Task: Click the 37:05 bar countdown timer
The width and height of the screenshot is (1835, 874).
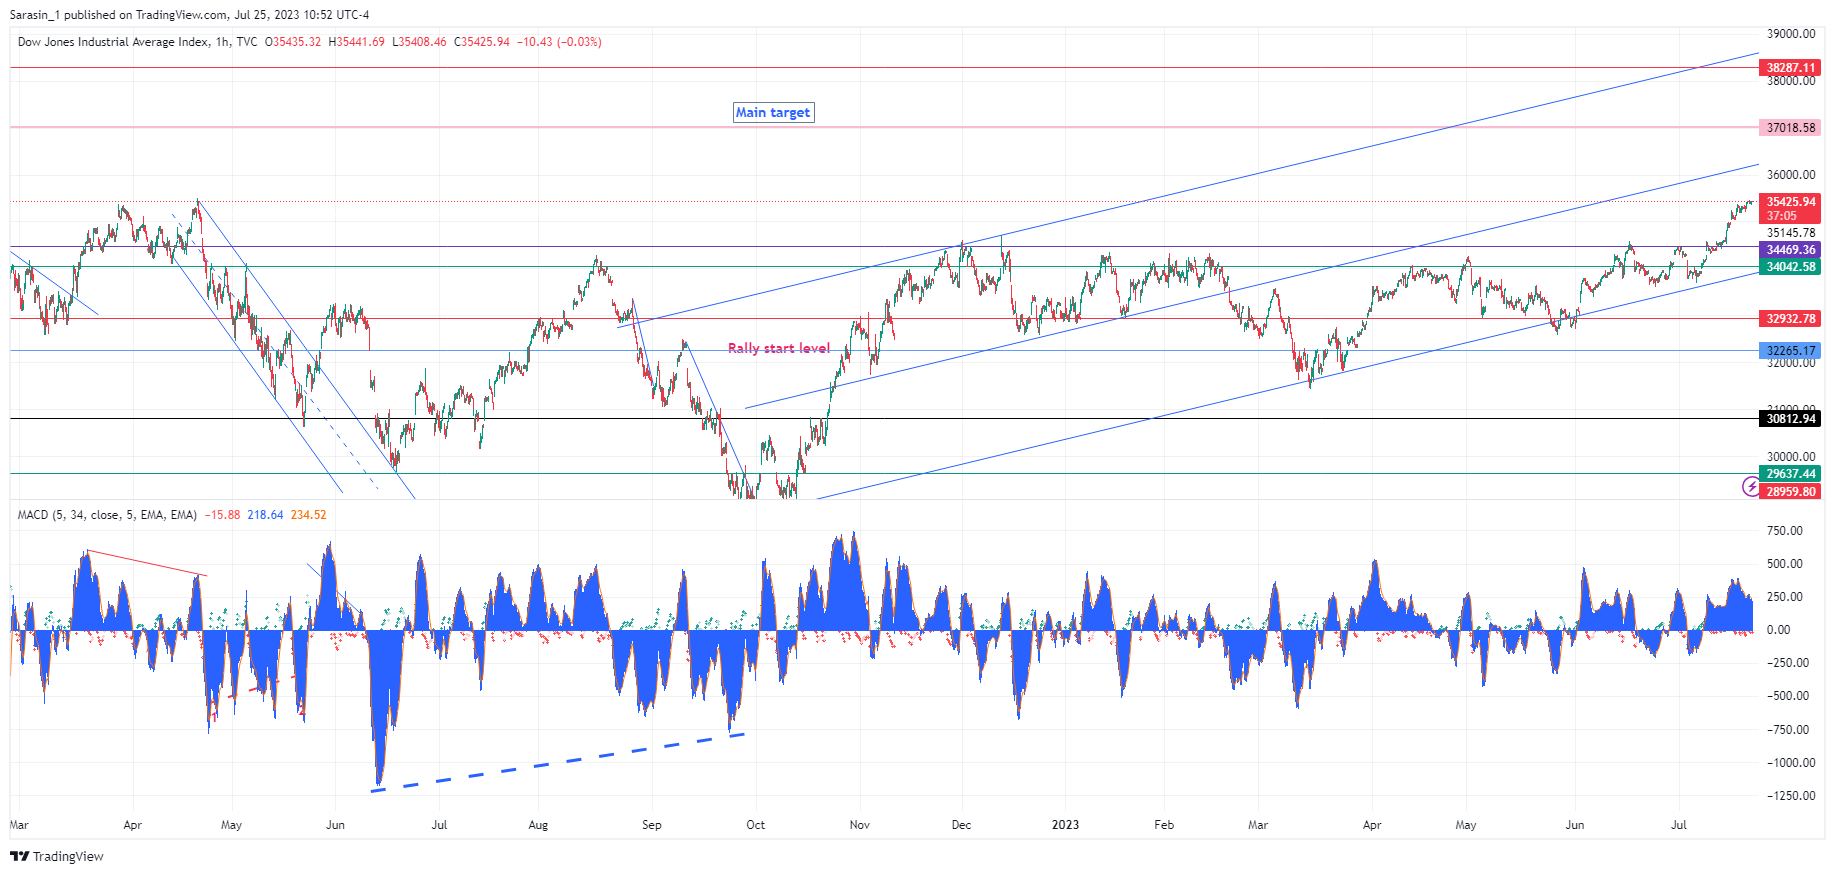Action: pos(1781,216)
